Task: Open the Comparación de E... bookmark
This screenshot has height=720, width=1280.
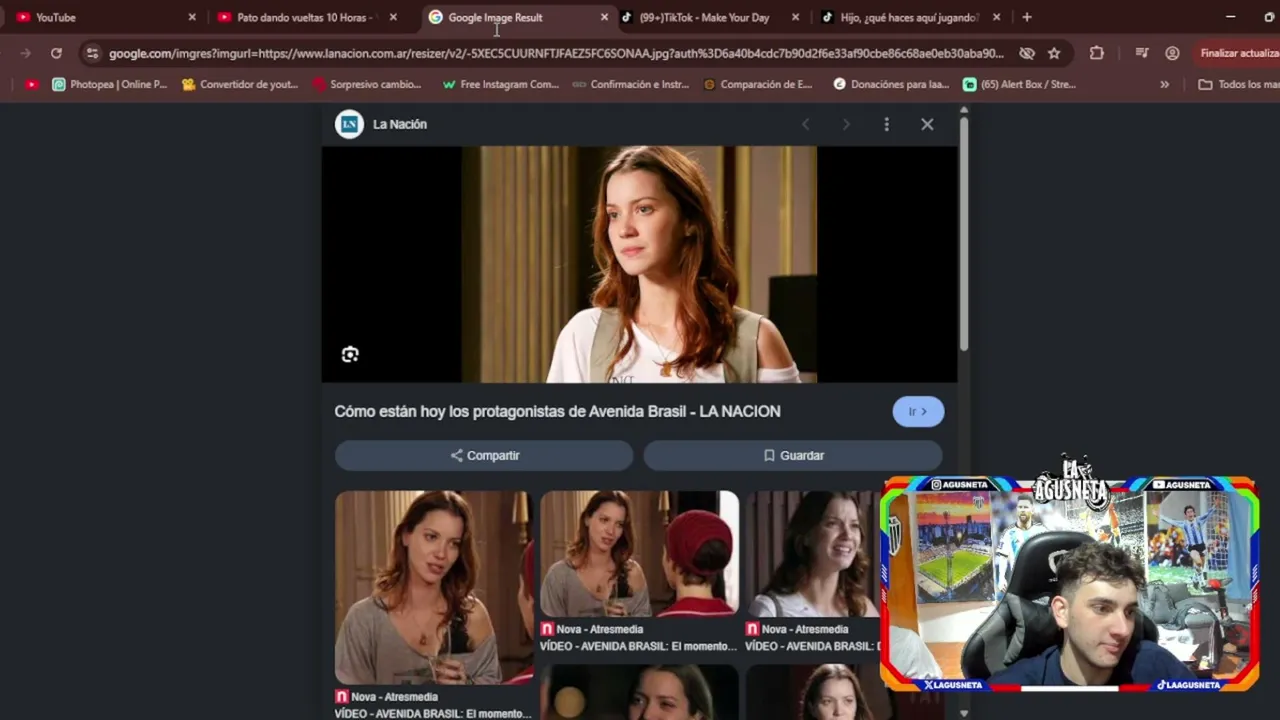Action: (x=758, y=84)
